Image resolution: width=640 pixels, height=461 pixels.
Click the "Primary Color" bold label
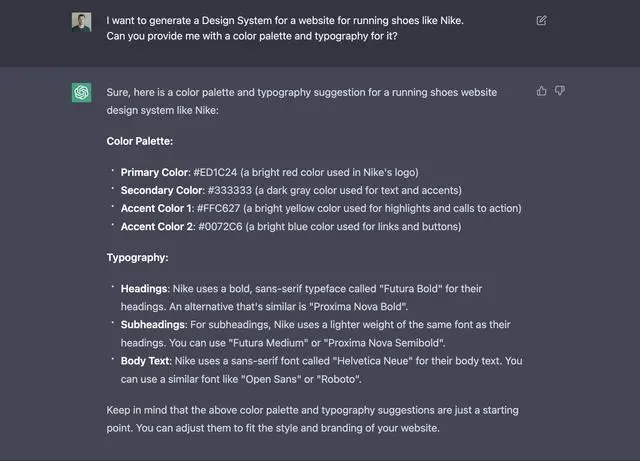click(153, 172)
